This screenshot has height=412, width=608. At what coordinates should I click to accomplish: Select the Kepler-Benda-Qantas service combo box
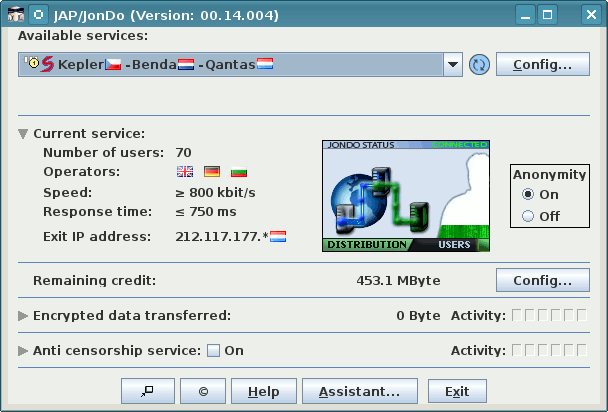240,65
